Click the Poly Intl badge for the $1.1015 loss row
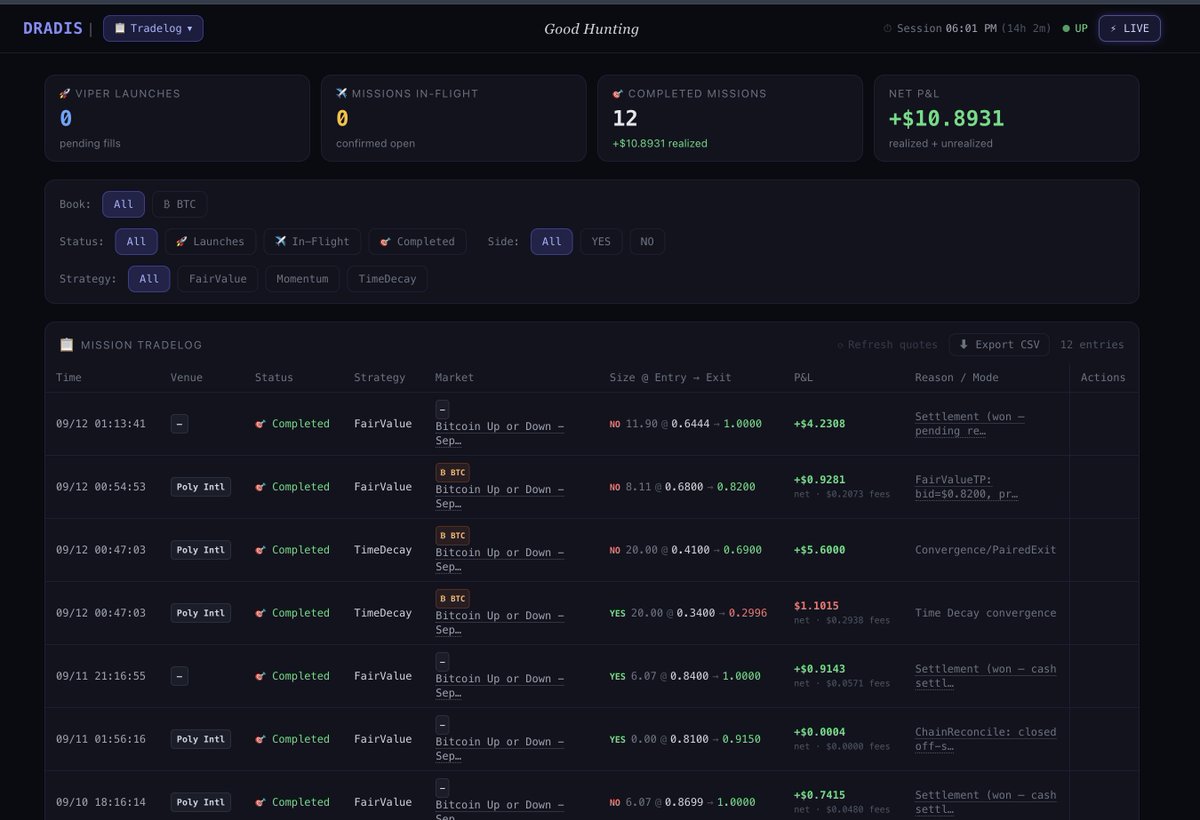1200x820 pixels. [x=201, y=613]
